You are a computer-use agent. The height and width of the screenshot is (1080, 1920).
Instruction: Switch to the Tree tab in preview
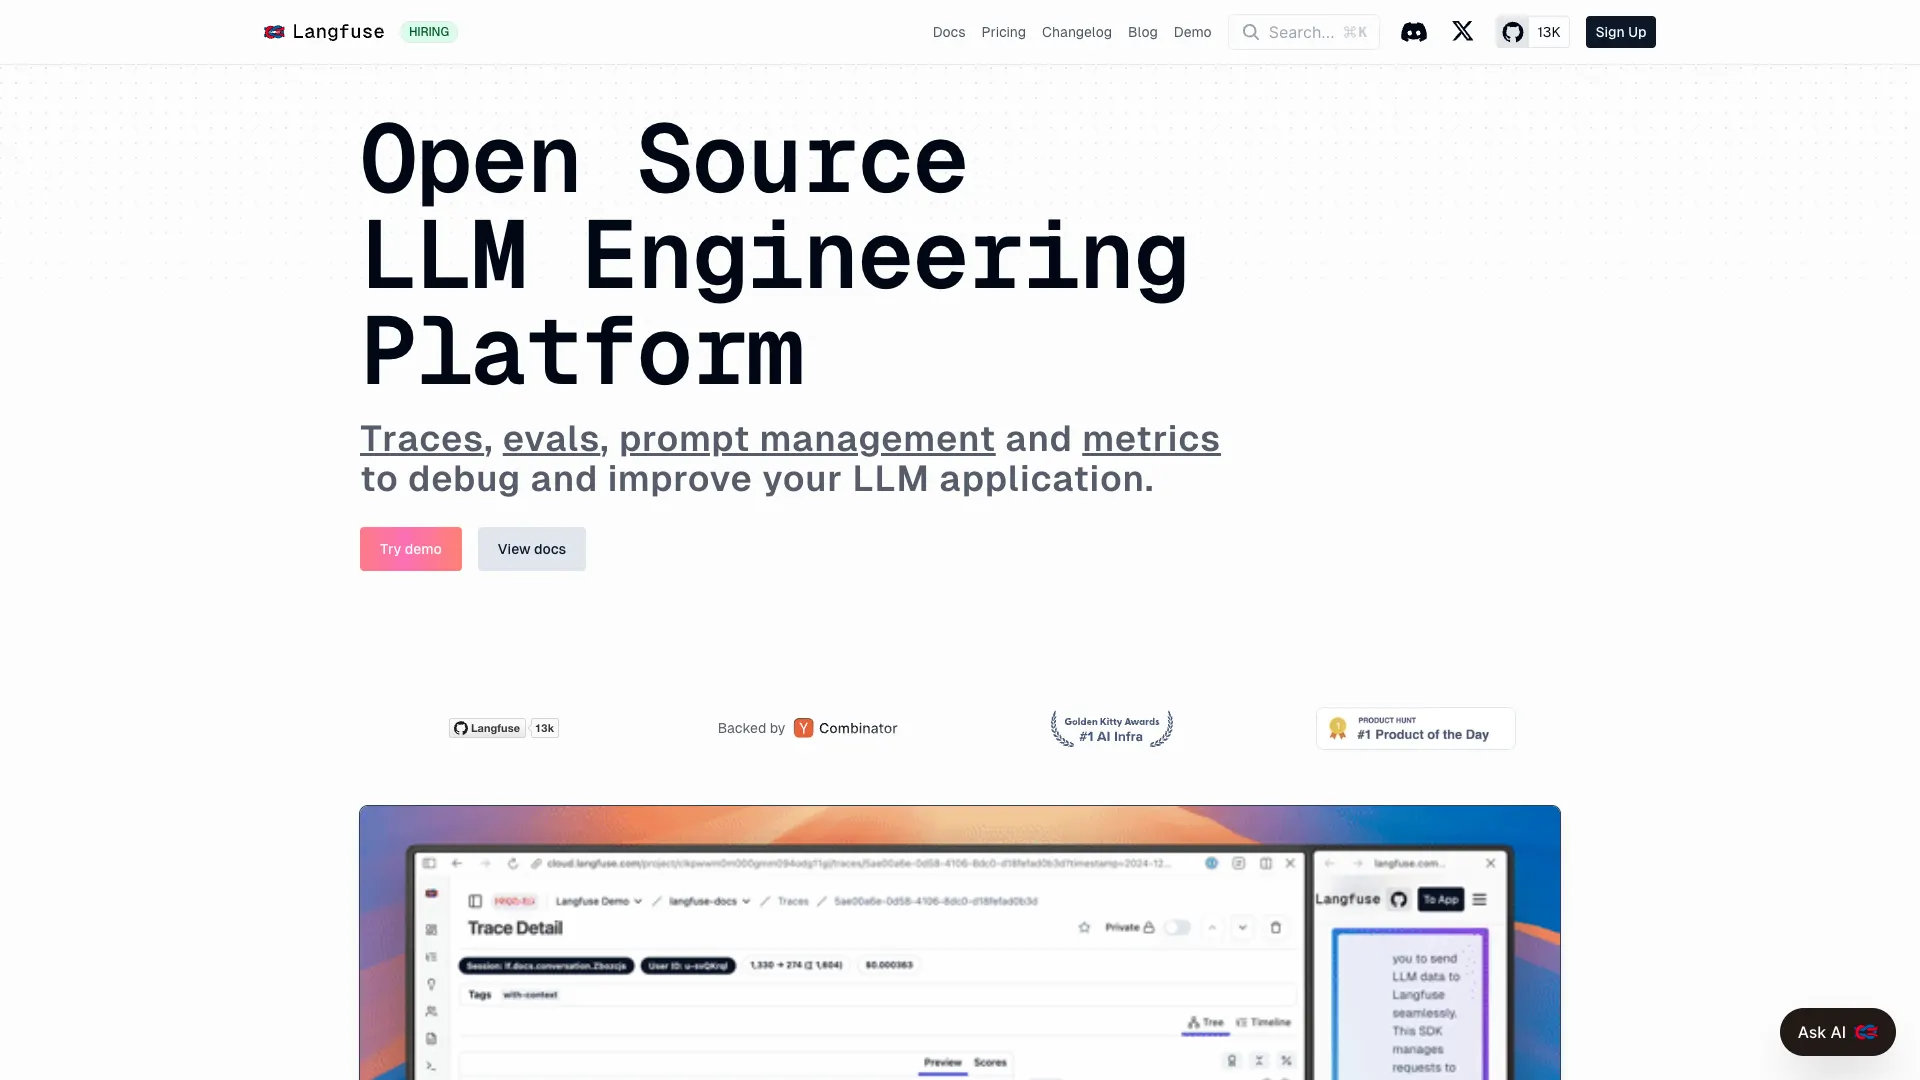click(1205, 1023)
